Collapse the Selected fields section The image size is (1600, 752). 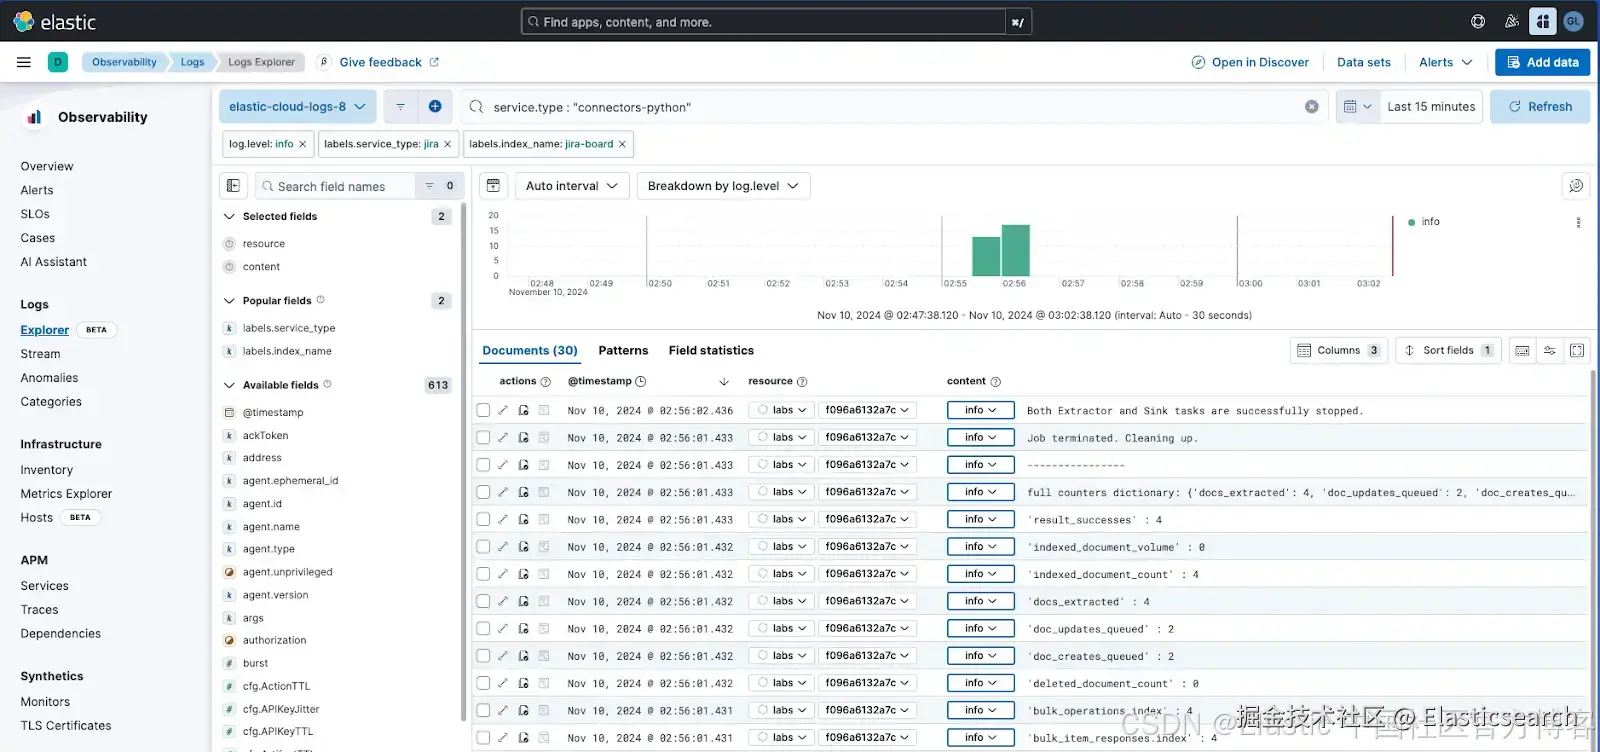229,216
